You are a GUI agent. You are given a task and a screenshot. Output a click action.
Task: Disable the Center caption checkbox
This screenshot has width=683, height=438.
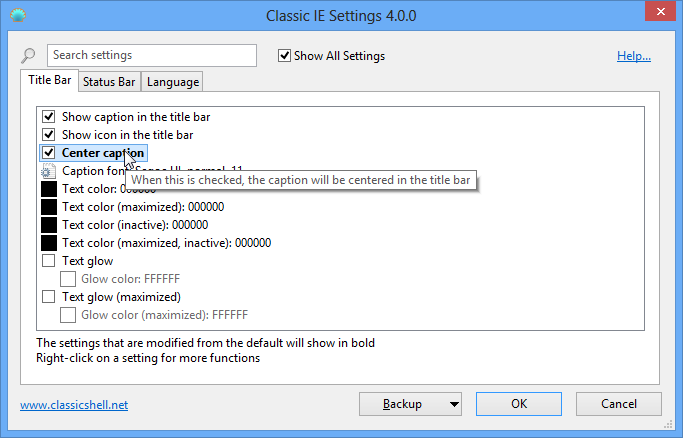49,153
